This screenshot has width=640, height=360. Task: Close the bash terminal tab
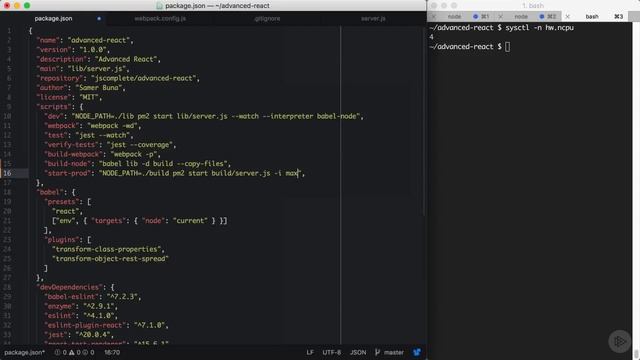click(x=567, y=16)
